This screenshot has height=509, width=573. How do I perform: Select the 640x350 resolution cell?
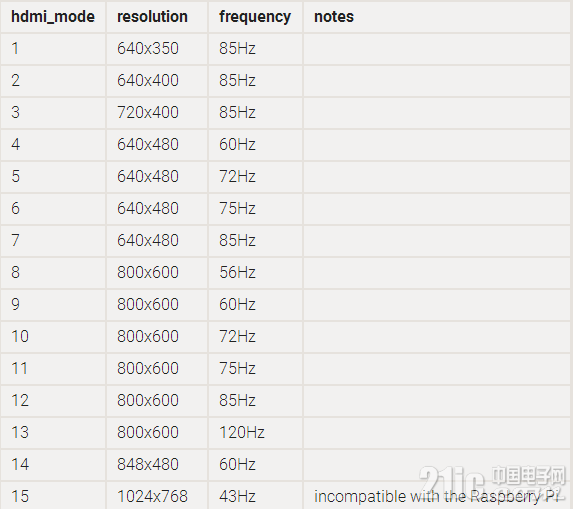pyautogui.click(x=157, y=49)
